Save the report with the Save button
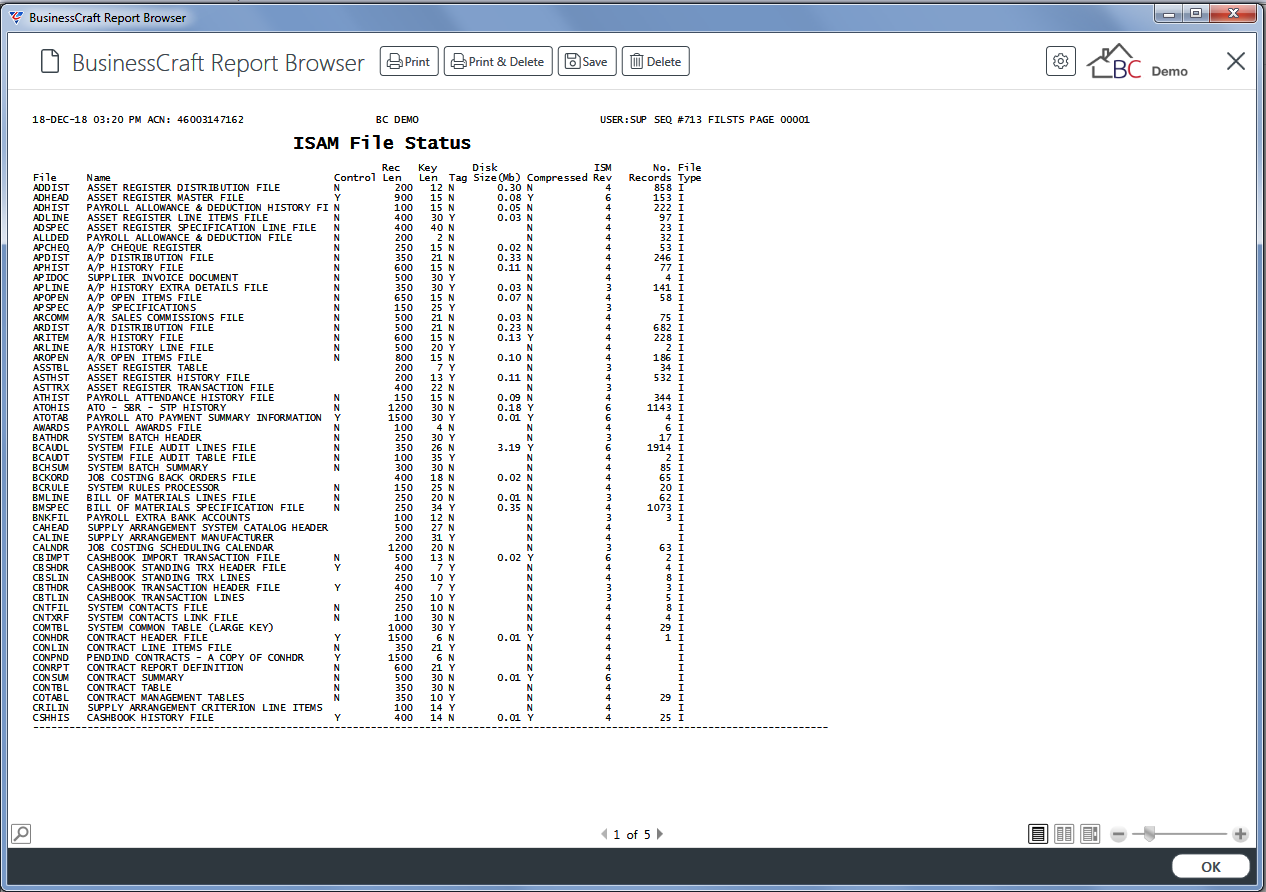Image resolution: width=1266 pixels, height=892 pixels. coord(587,62)
